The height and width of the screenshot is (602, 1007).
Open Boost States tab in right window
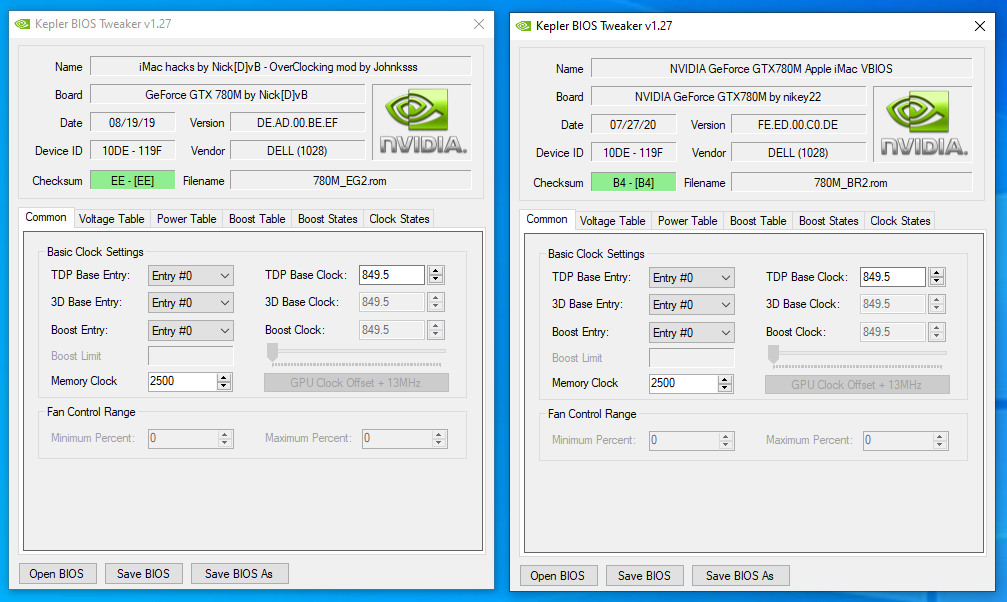(828, 221)
